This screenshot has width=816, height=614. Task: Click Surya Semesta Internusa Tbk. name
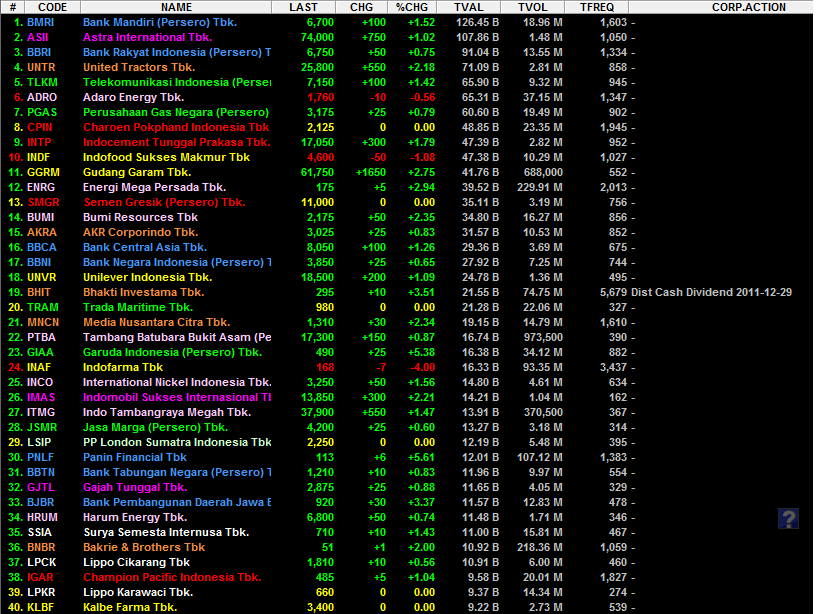click(166, 532)
